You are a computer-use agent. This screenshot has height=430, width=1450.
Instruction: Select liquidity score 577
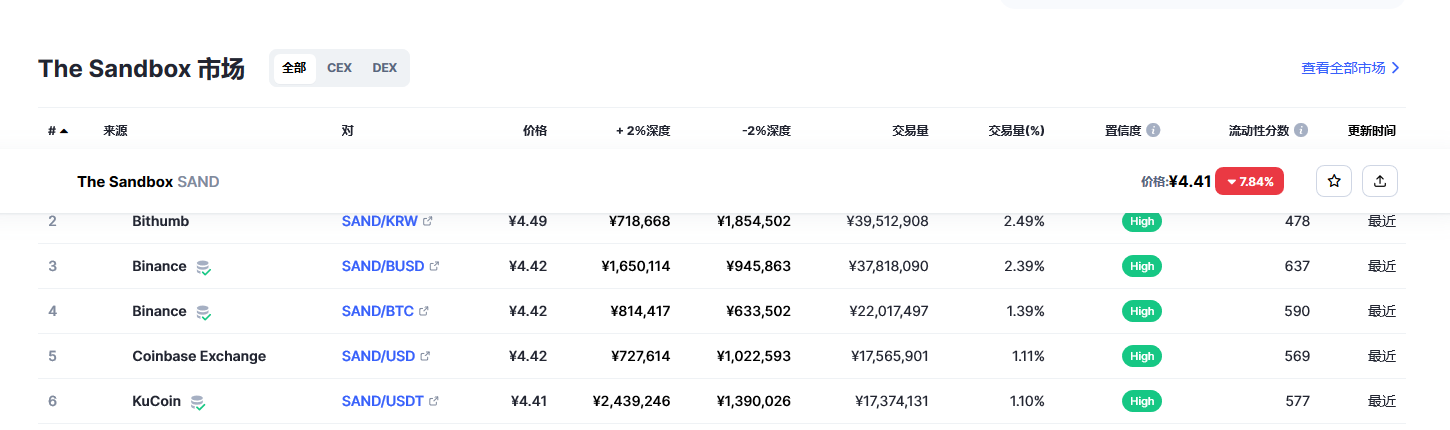[1297, 401]
